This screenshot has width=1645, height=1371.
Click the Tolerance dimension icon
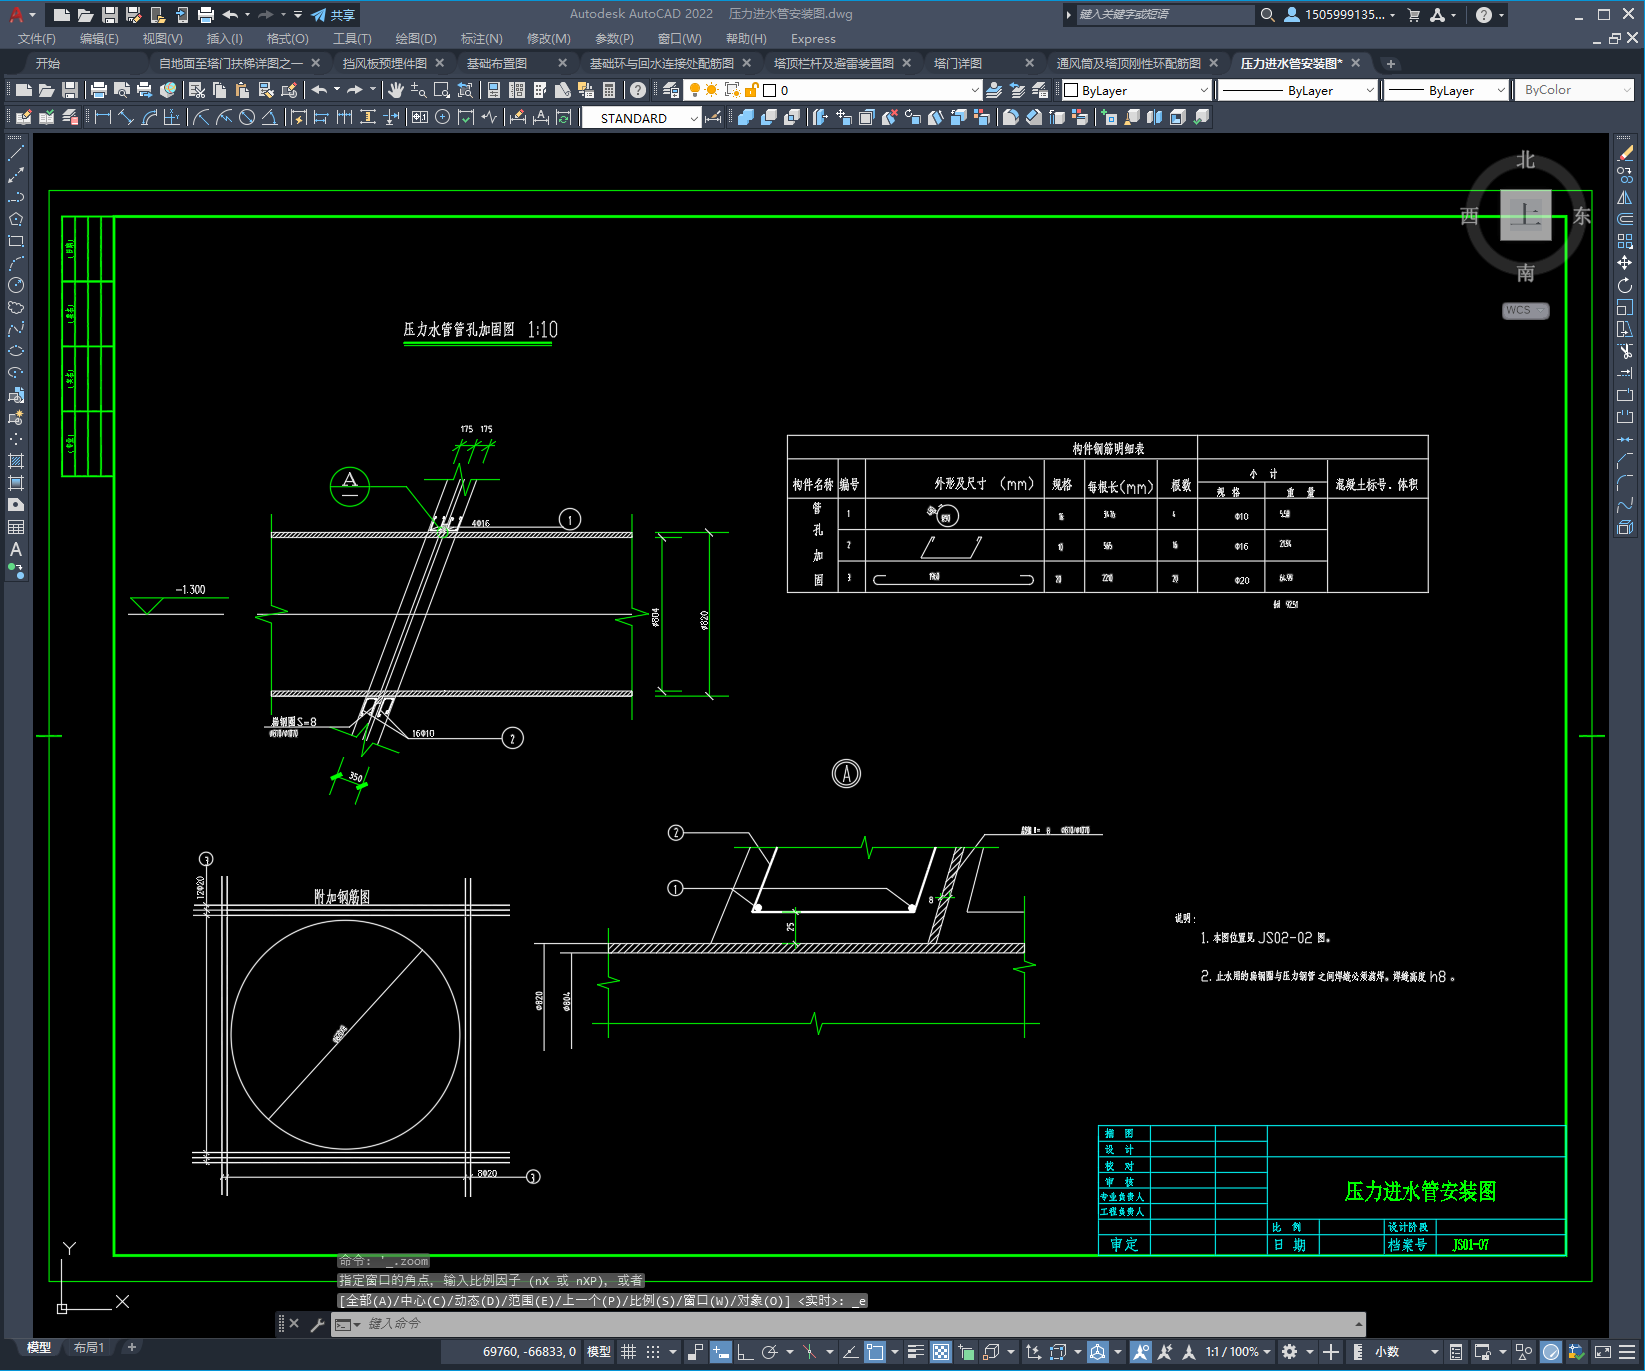(x=420, y=117)
